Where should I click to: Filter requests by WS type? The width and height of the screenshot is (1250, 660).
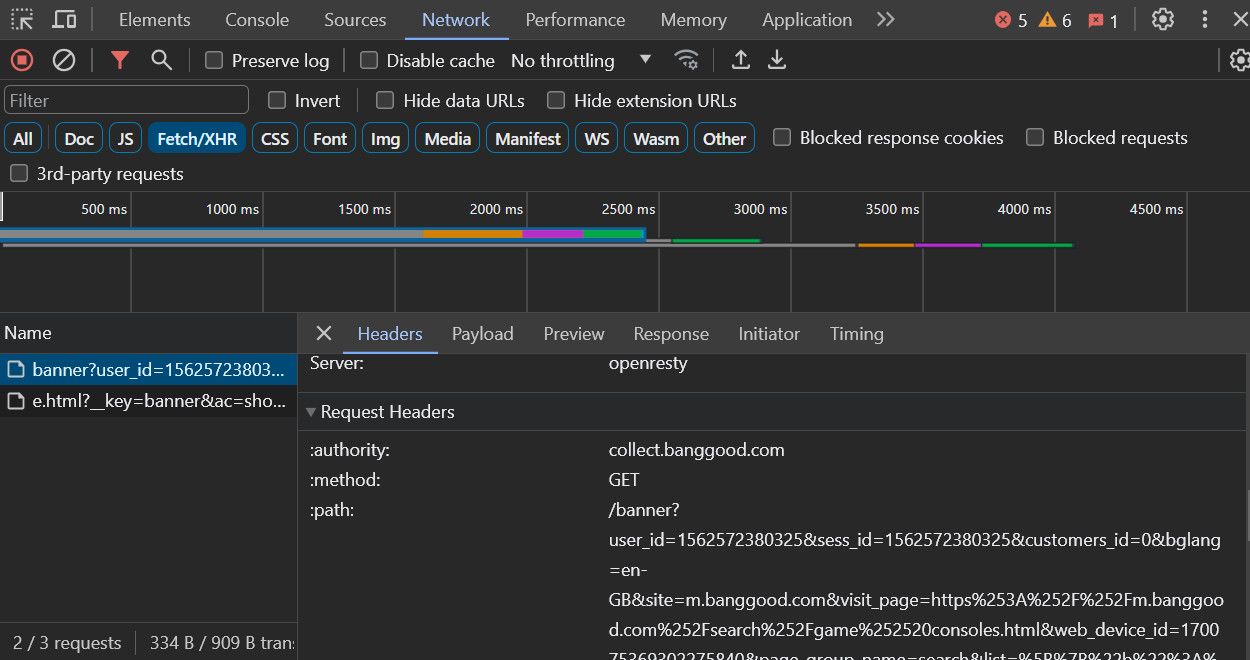[597, 138]
